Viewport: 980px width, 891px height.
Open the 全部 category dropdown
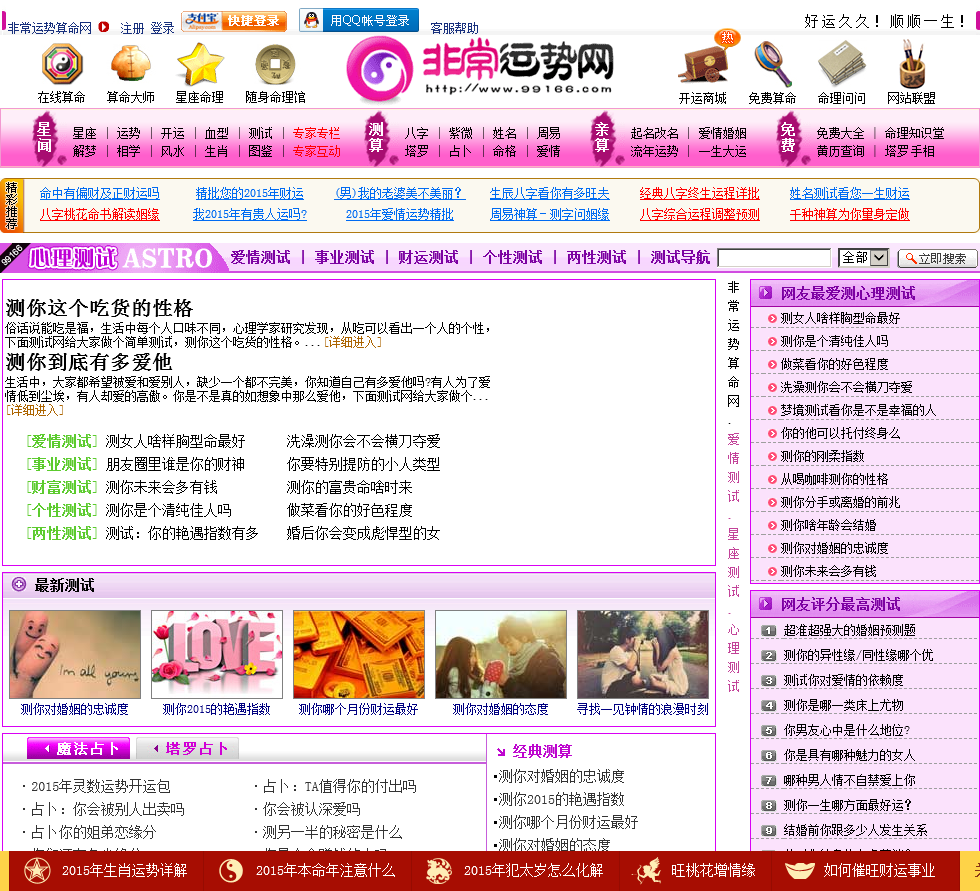(x=863, y=257)
